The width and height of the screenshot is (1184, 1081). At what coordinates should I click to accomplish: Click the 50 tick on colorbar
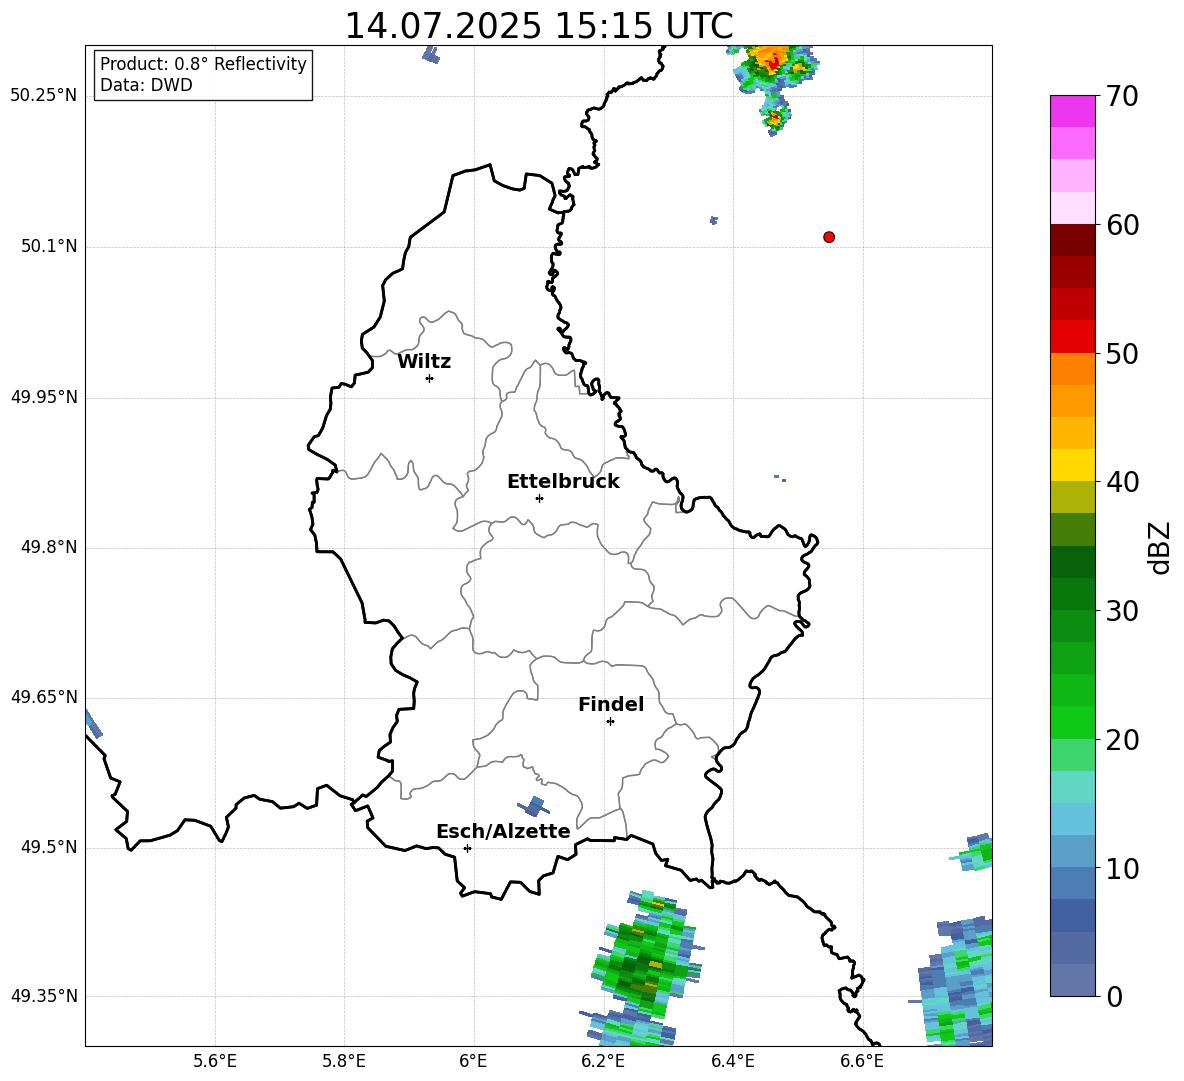click(1122, 353)
